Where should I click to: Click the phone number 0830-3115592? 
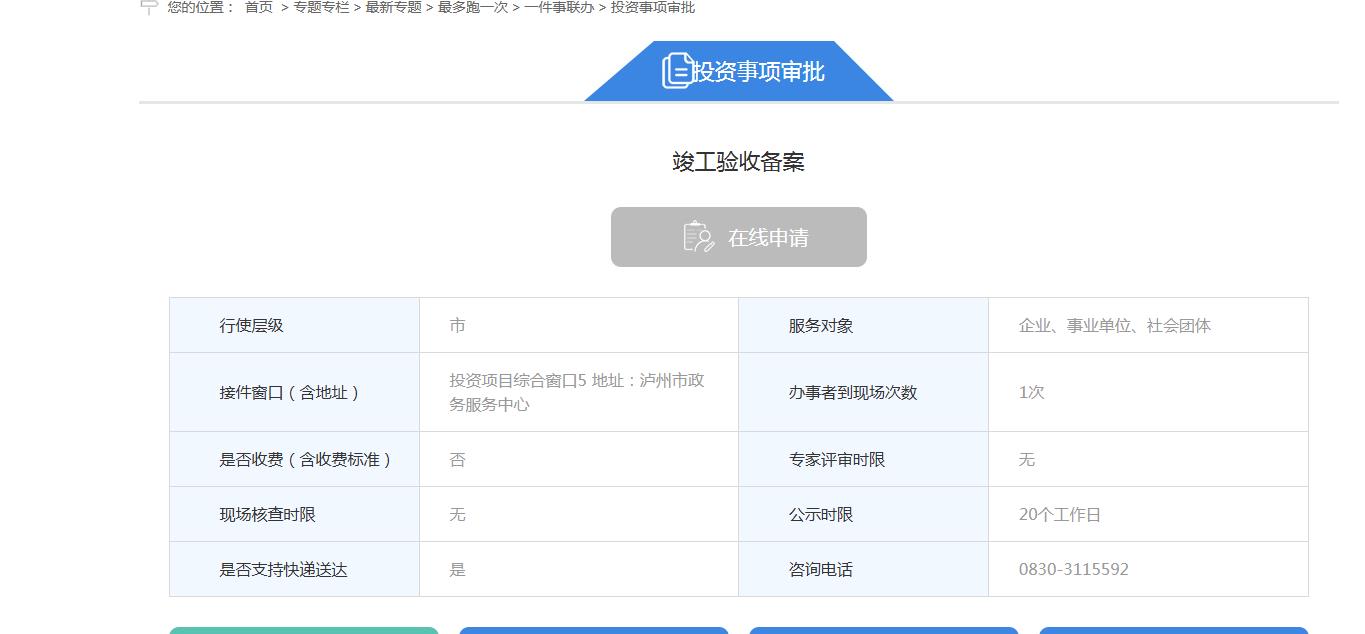(x=1073, y=569)
